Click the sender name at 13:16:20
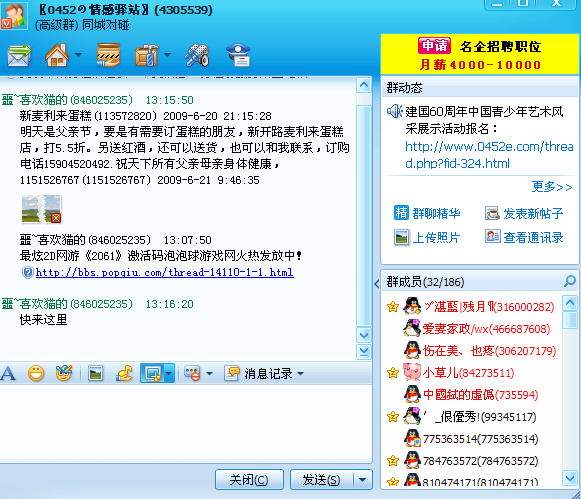This screenshot has height=499, width=581. click(x=67, y=304)
